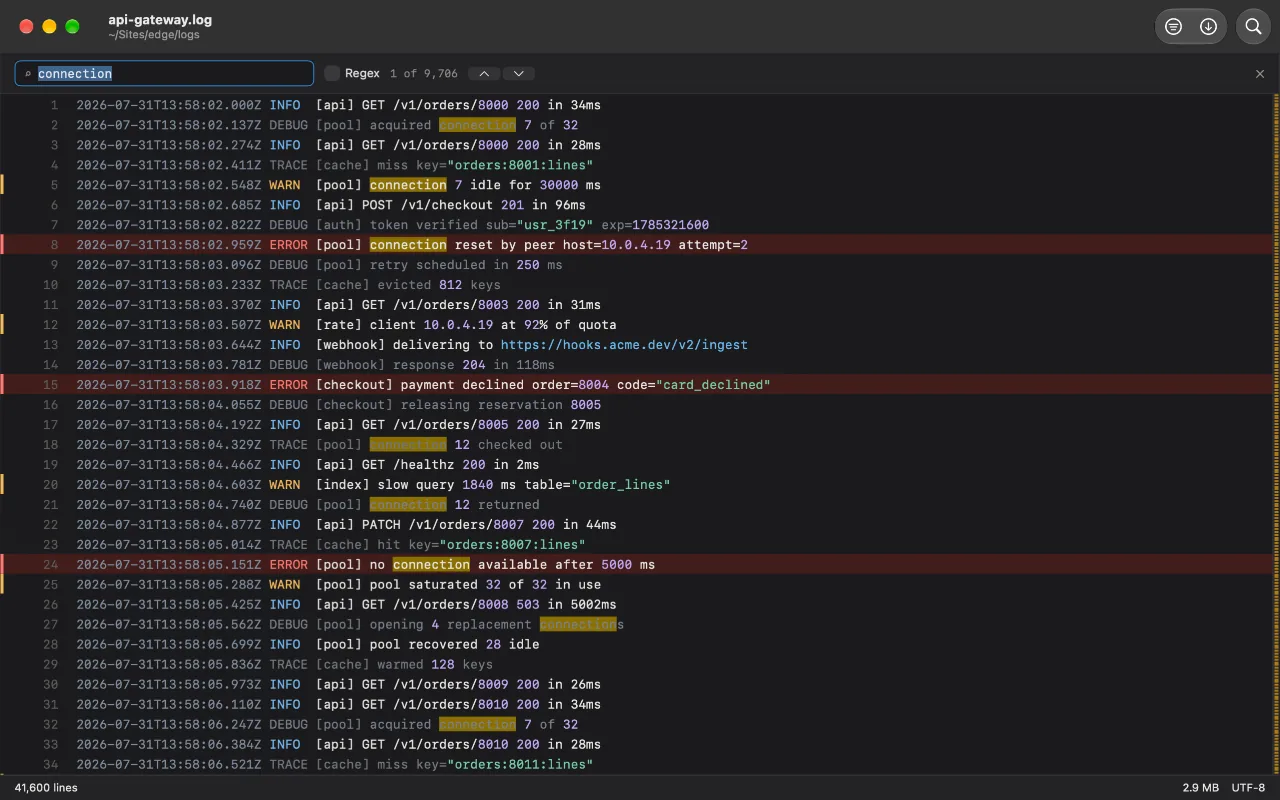Click 'connections' match on line 27

pyautogui.click(x=582, y=625)
